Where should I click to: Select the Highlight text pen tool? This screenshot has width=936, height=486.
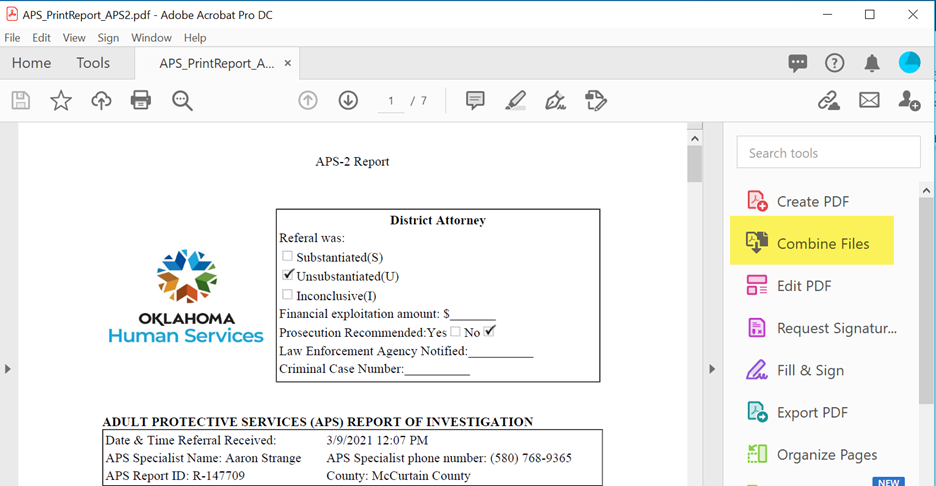[516, 100]
